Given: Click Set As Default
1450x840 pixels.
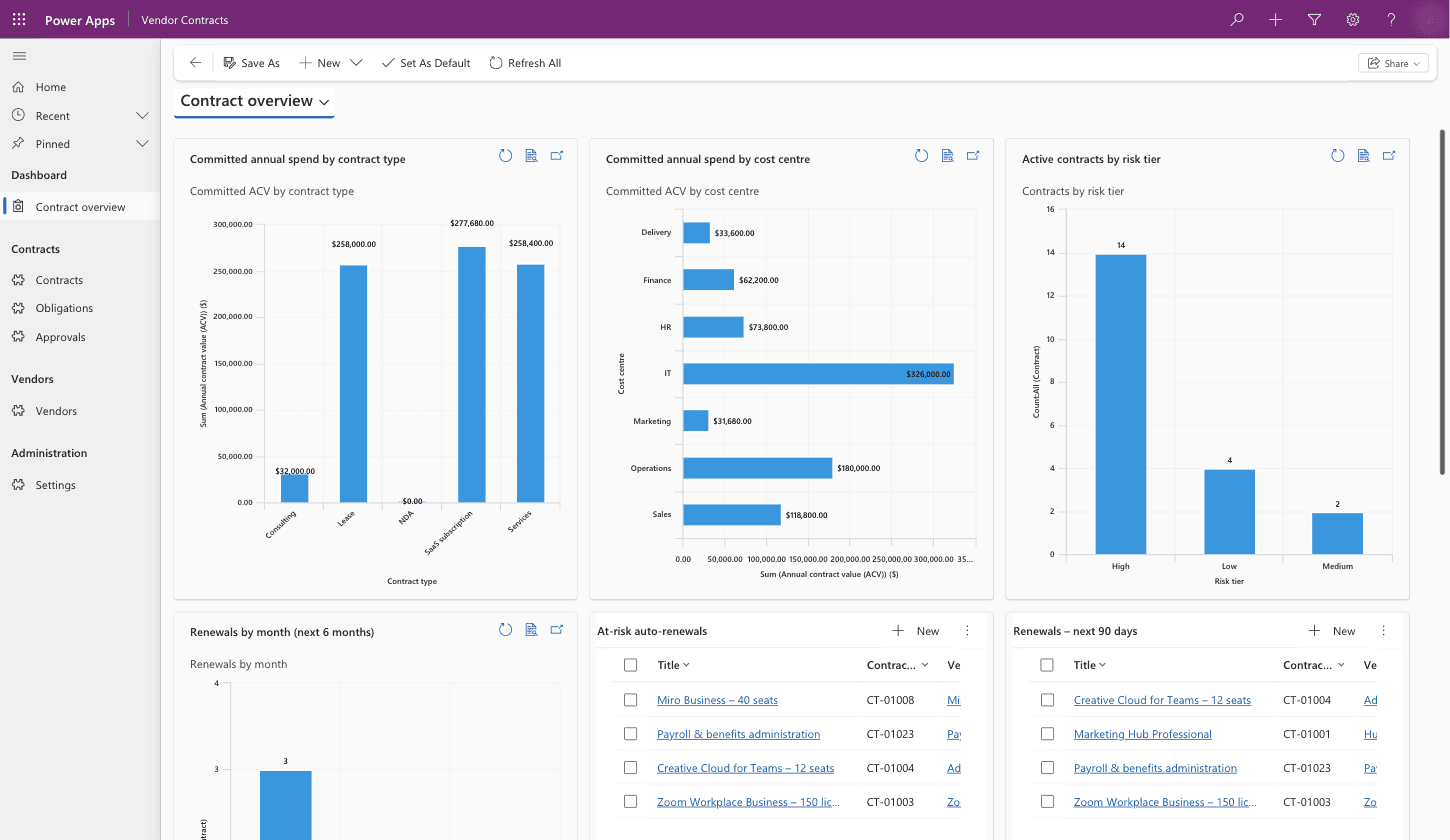Looking at the screenshot, I should pyautogui.click(x=426, y=63).
